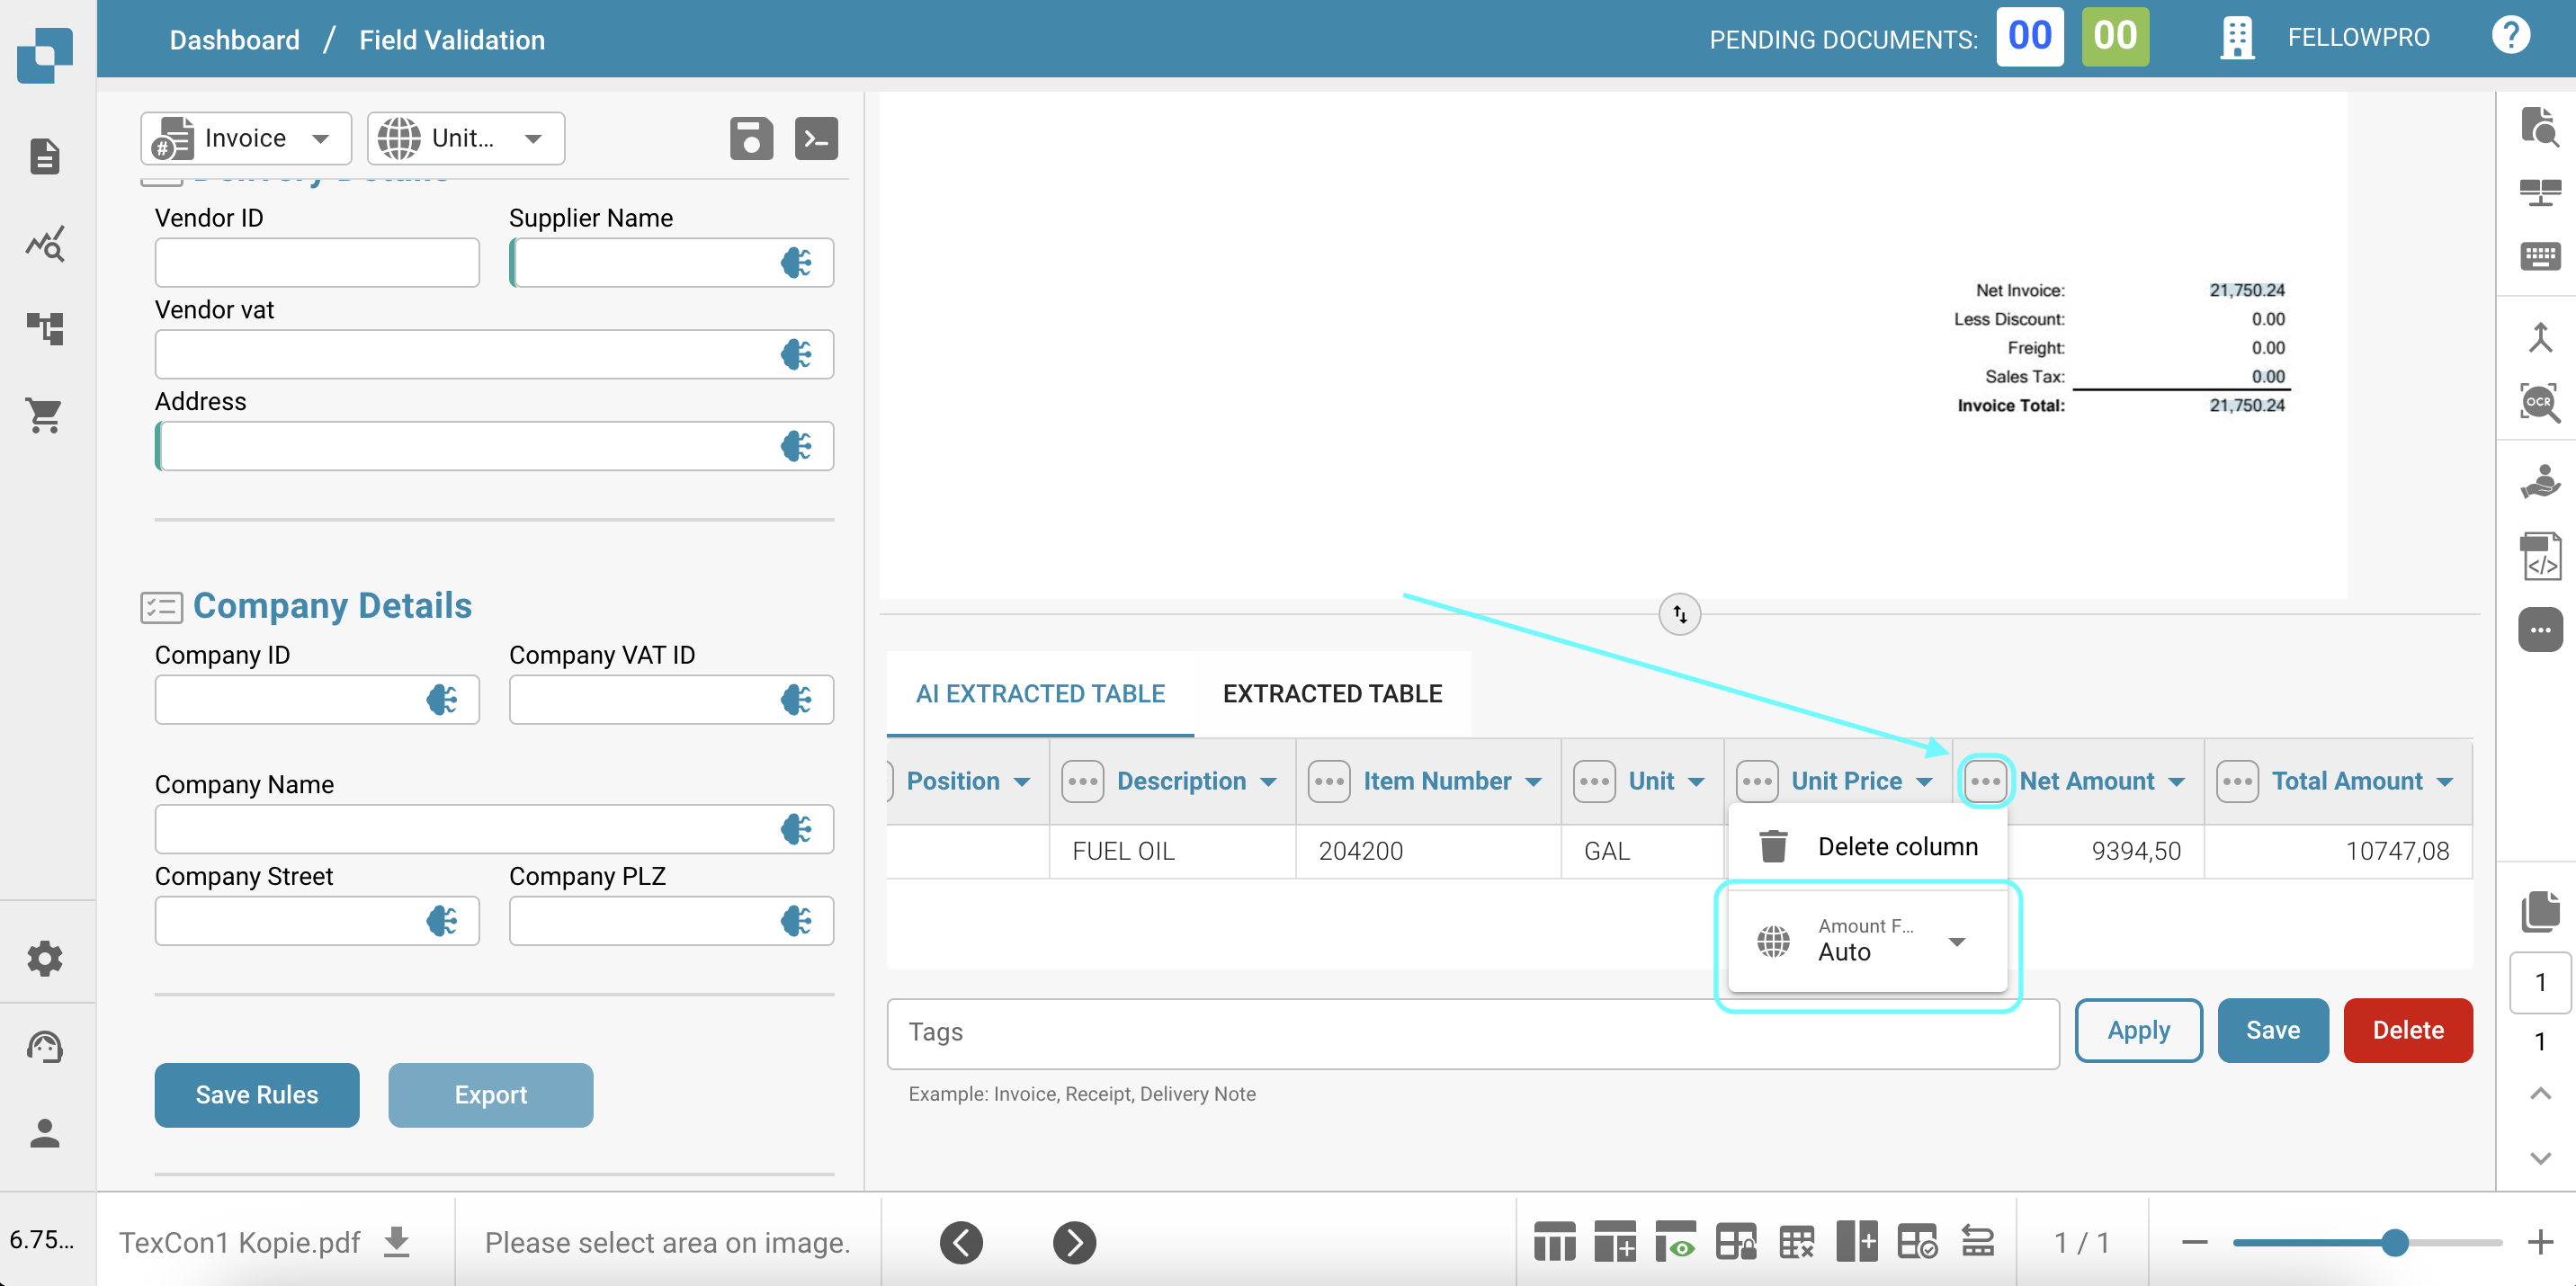
Task: Click the lock table icon
Action: click(x=1735, y=1242)
